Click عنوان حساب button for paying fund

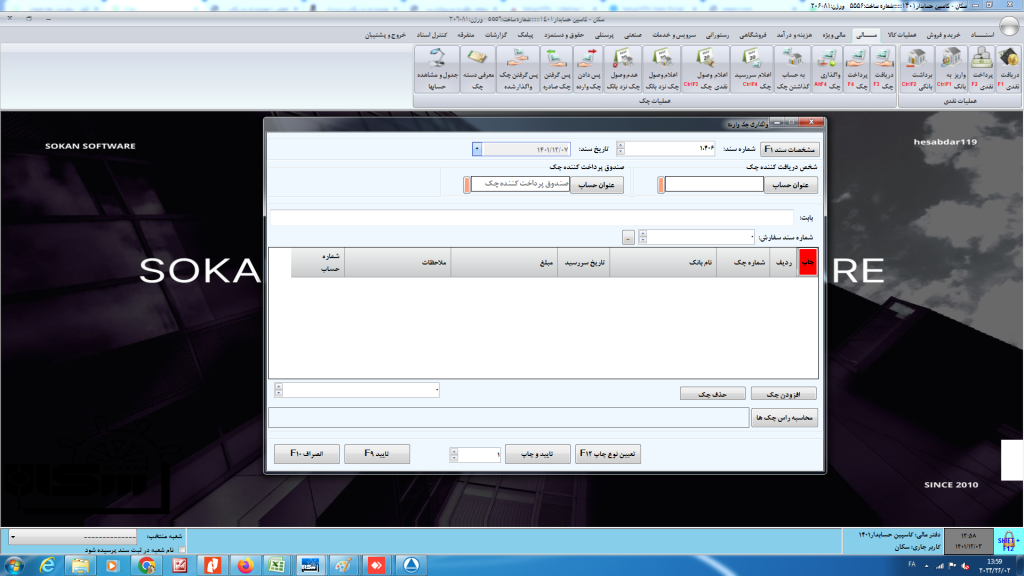597,185
